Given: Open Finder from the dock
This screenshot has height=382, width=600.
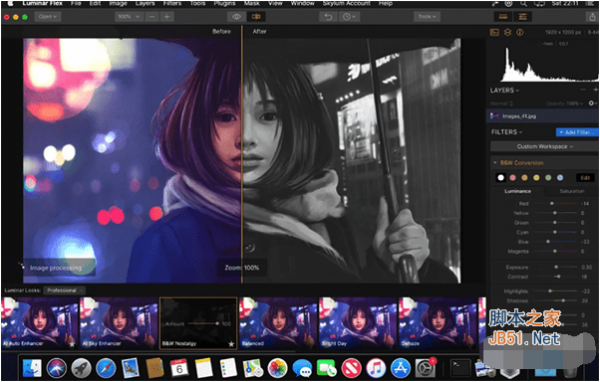Looking at the screenshot, I should pyautogui.click(x=32, y=368).
